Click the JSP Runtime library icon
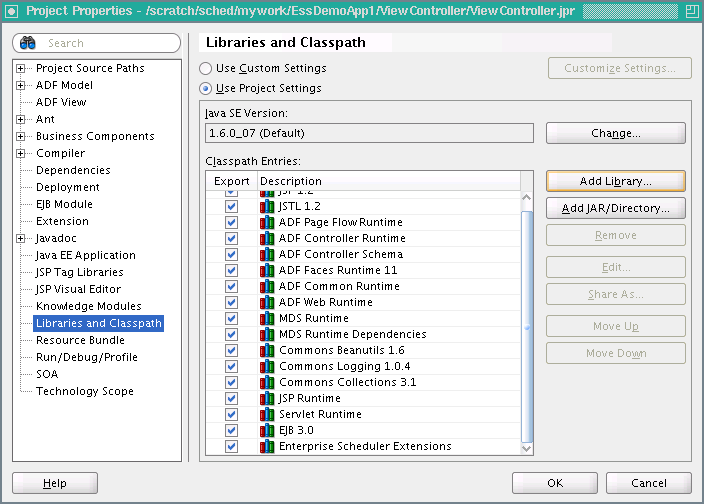The width and height of the screenshot is (704, 504). (267, 399)
